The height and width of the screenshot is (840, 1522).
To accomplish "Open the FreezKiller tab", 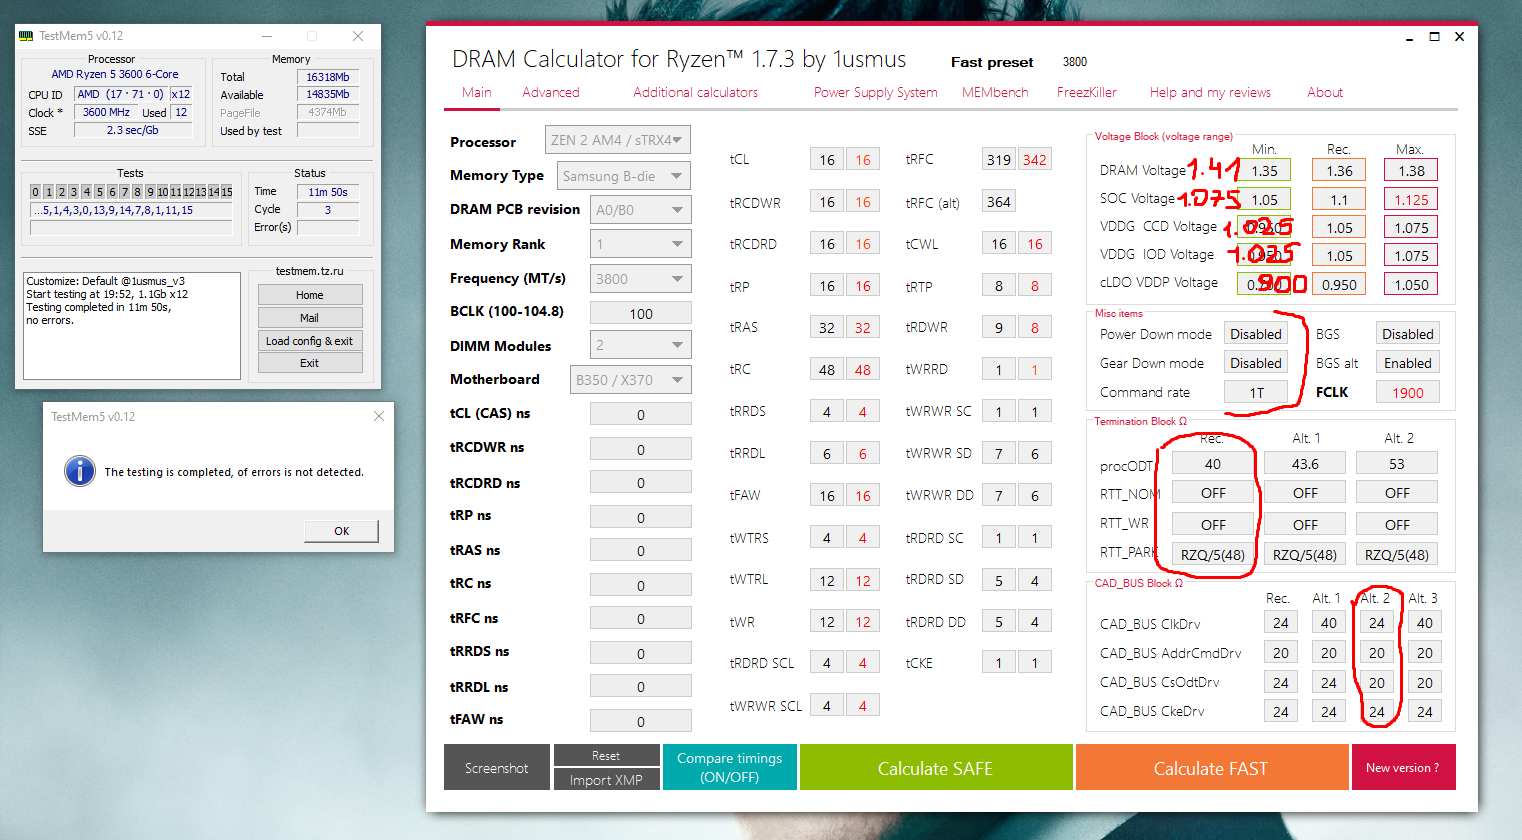I will pos(1087,92).
